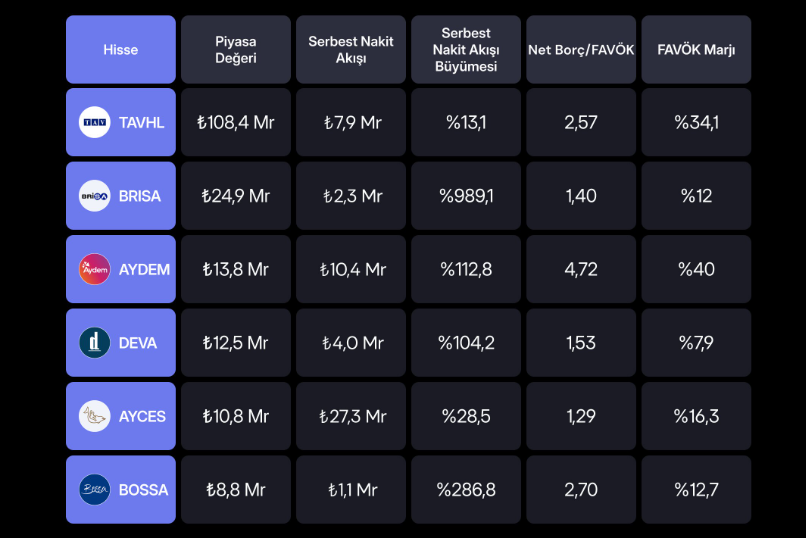The width and height of the screenshot is (806, 538).
Task: Click Serbest Nakit Akışı Büyümesi header
Action: (x=466, y=49)
